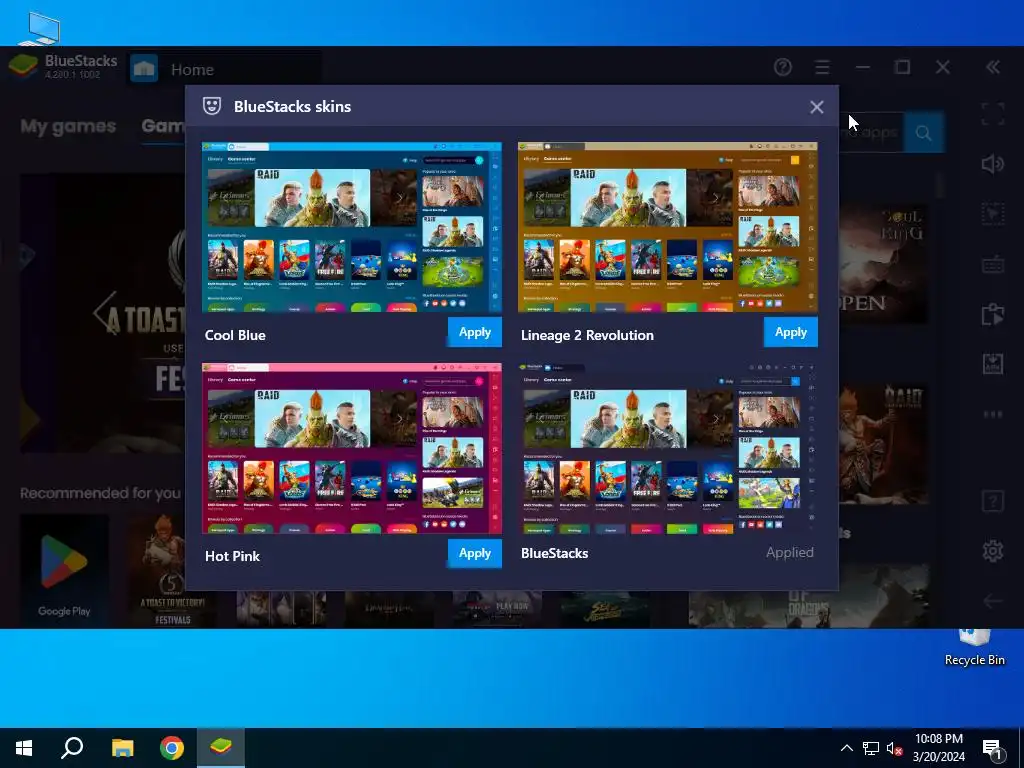Click the Hot Pink skin name
Image resolution: width=1024 pixels, height=768 pixels.
(232, 556)
